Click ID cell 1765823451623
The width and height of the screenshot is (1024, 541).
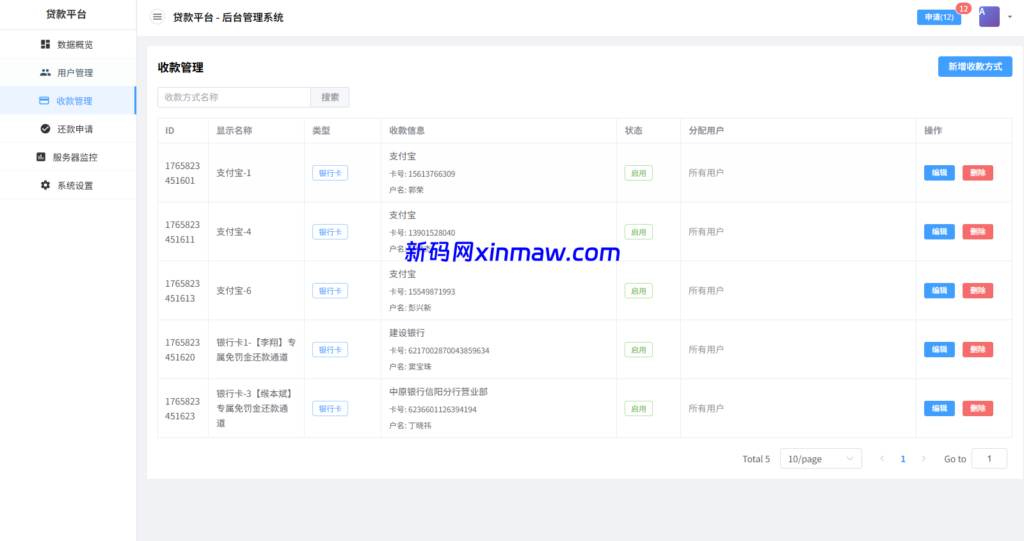pyautogui.click(x=182, y=408)
